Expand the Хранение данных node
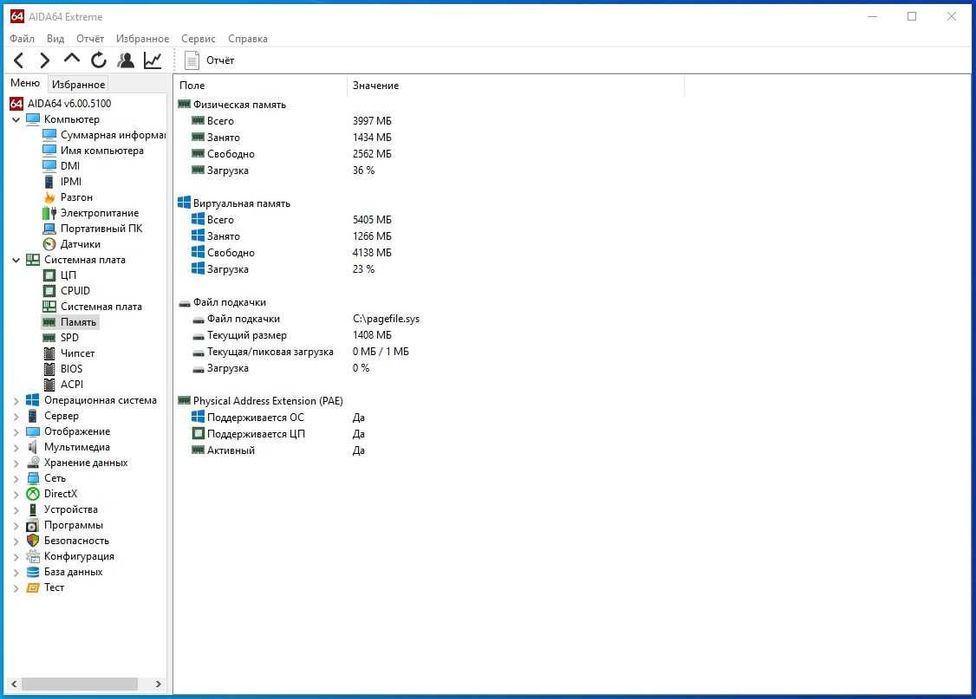Image resolution: width=976 pixels, height=699 pixels. tap(16, 463)
